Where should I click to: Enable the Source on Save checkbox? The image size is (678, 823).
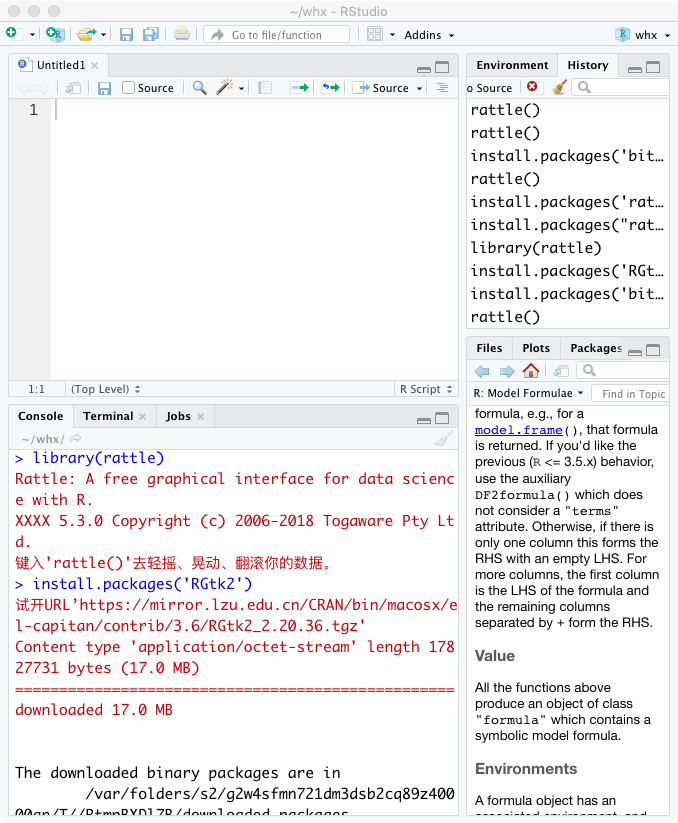click(129, 88)
